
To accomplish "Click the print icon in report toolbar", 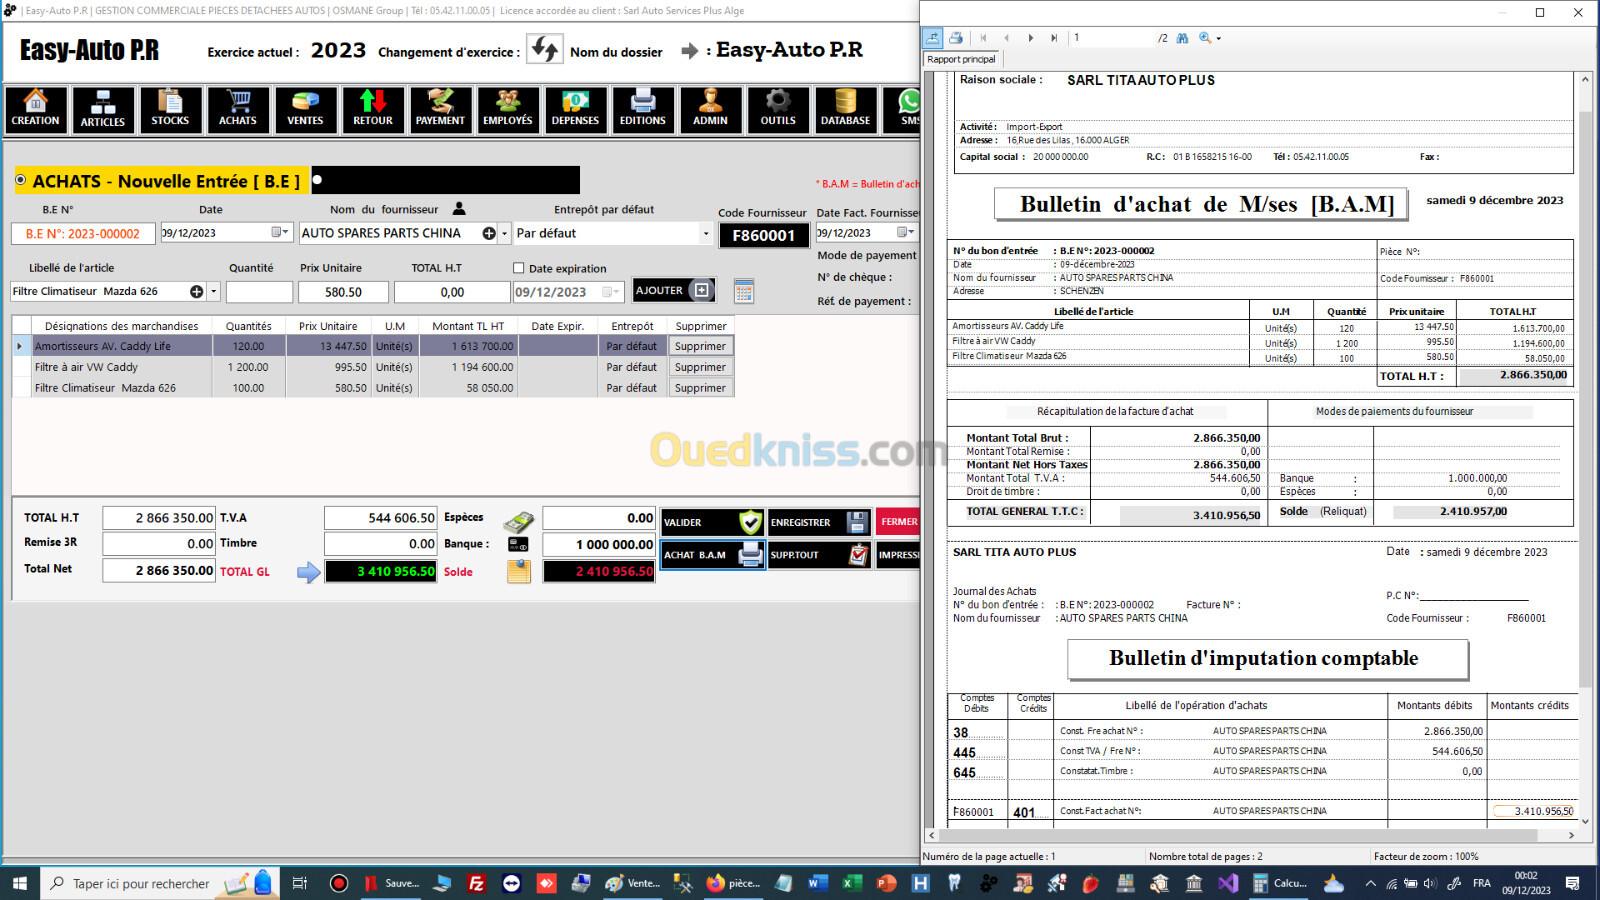I will pyautogui.click(x=956, y=38).
